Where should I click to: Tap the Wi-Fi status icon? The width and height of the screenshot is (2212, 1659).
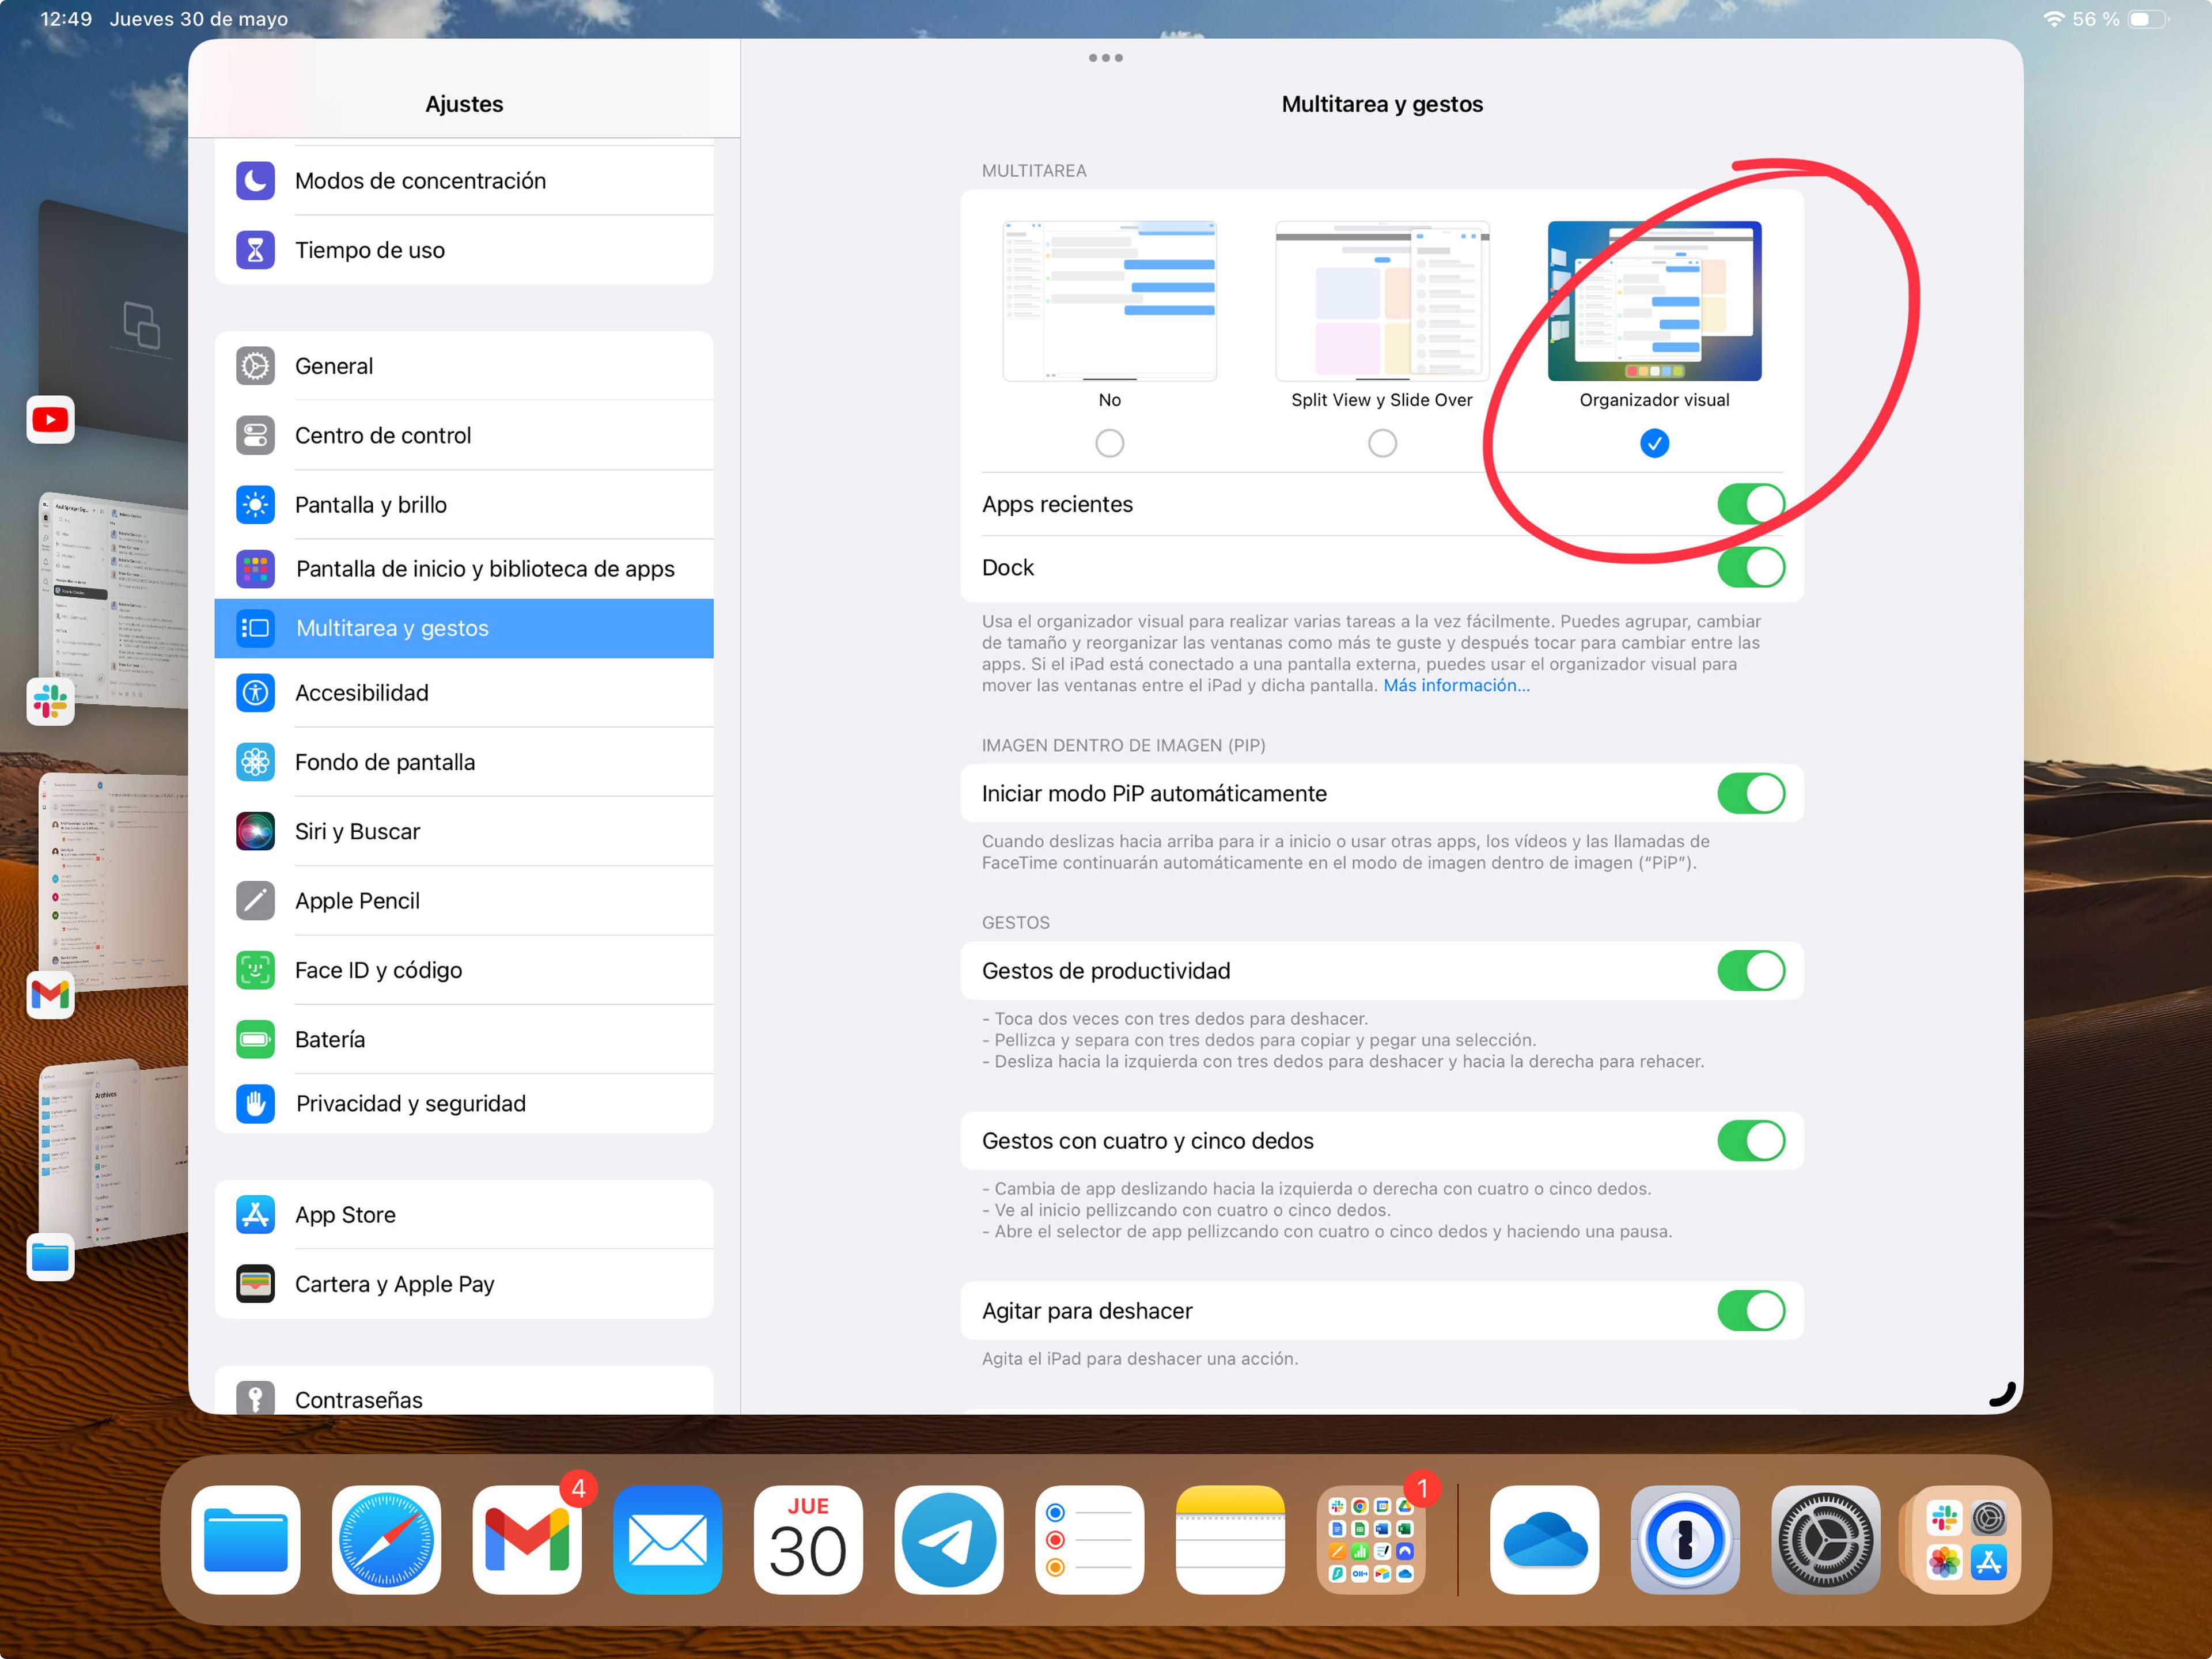click(2053, 19)
